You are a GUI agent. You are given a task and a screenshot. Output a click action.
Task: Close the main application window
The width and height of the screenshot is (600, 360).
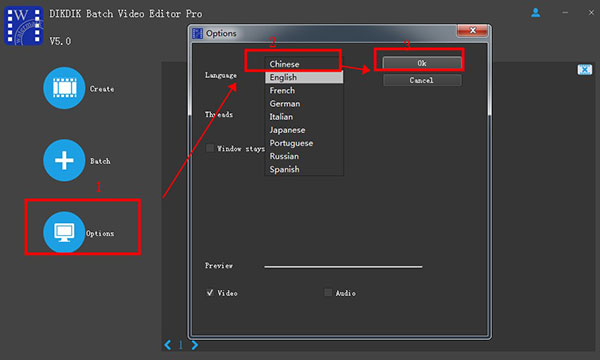click(x=591, y=13)
